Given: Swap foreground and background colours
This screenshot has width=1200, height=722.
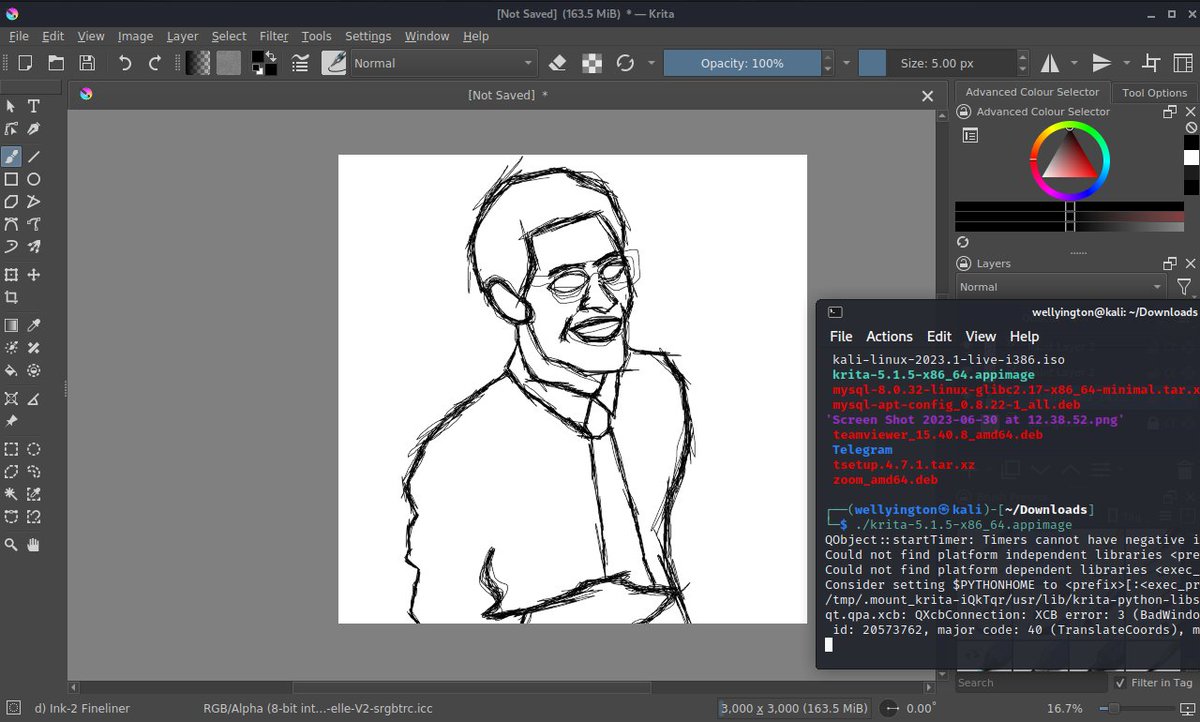Looking at the screenshot, I should (x=271, y=56).
